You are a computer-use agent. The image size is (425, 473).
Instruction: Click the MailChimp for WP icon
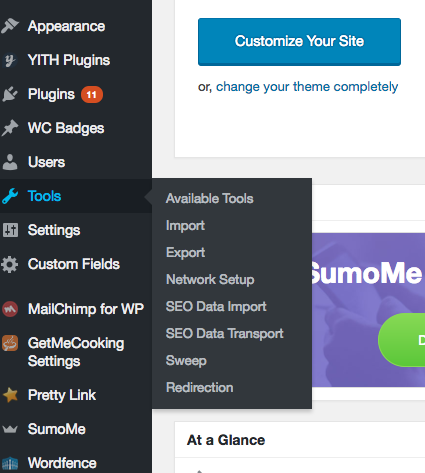(10, 309)
